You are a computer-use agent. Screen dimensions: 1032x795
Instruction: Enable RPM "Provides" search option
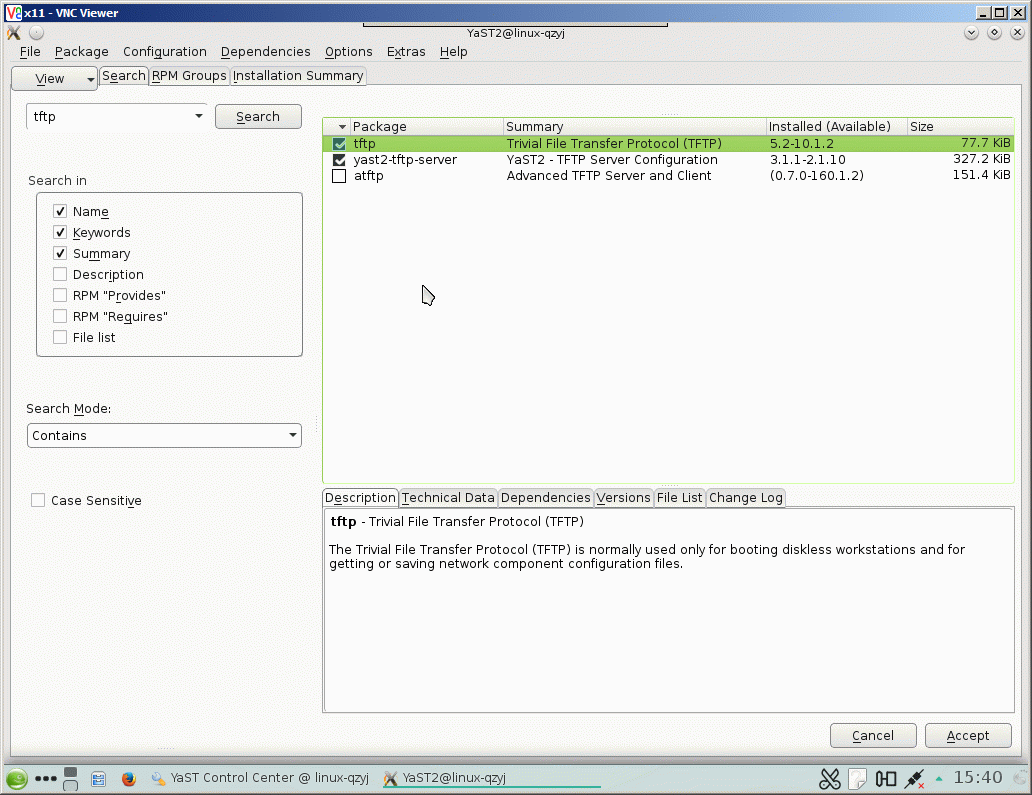pyautogui.click(x=60, y=295)
